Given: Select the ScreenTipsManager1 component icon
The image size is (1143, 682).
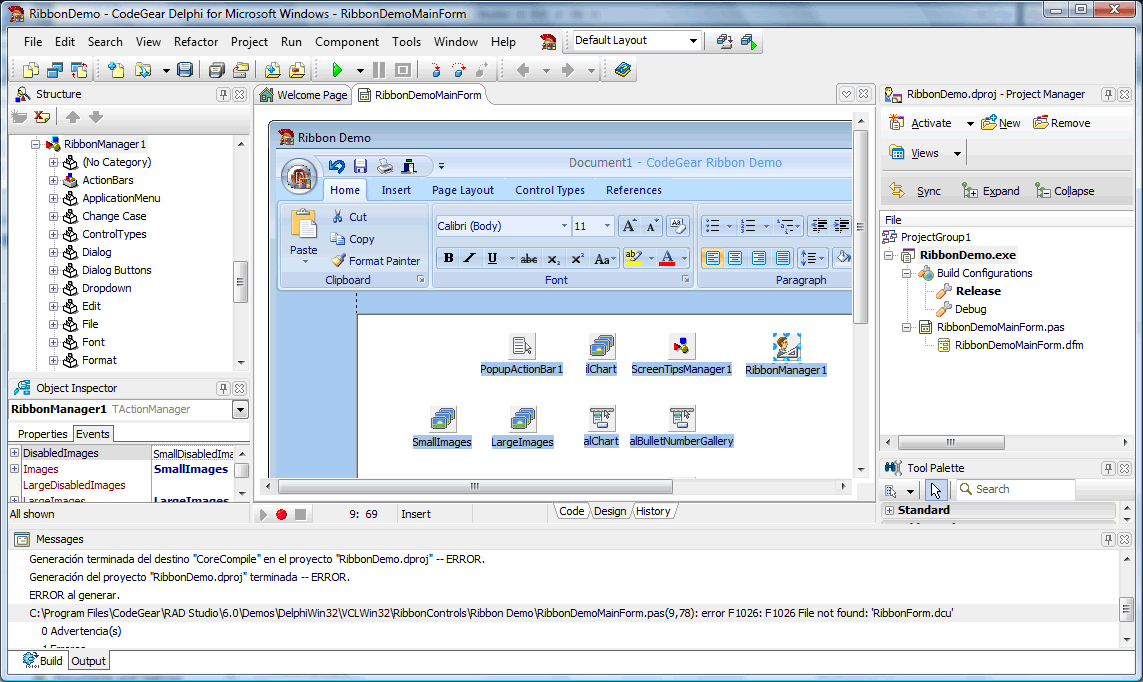Looking at the screenshot, I should pos(681,346).
